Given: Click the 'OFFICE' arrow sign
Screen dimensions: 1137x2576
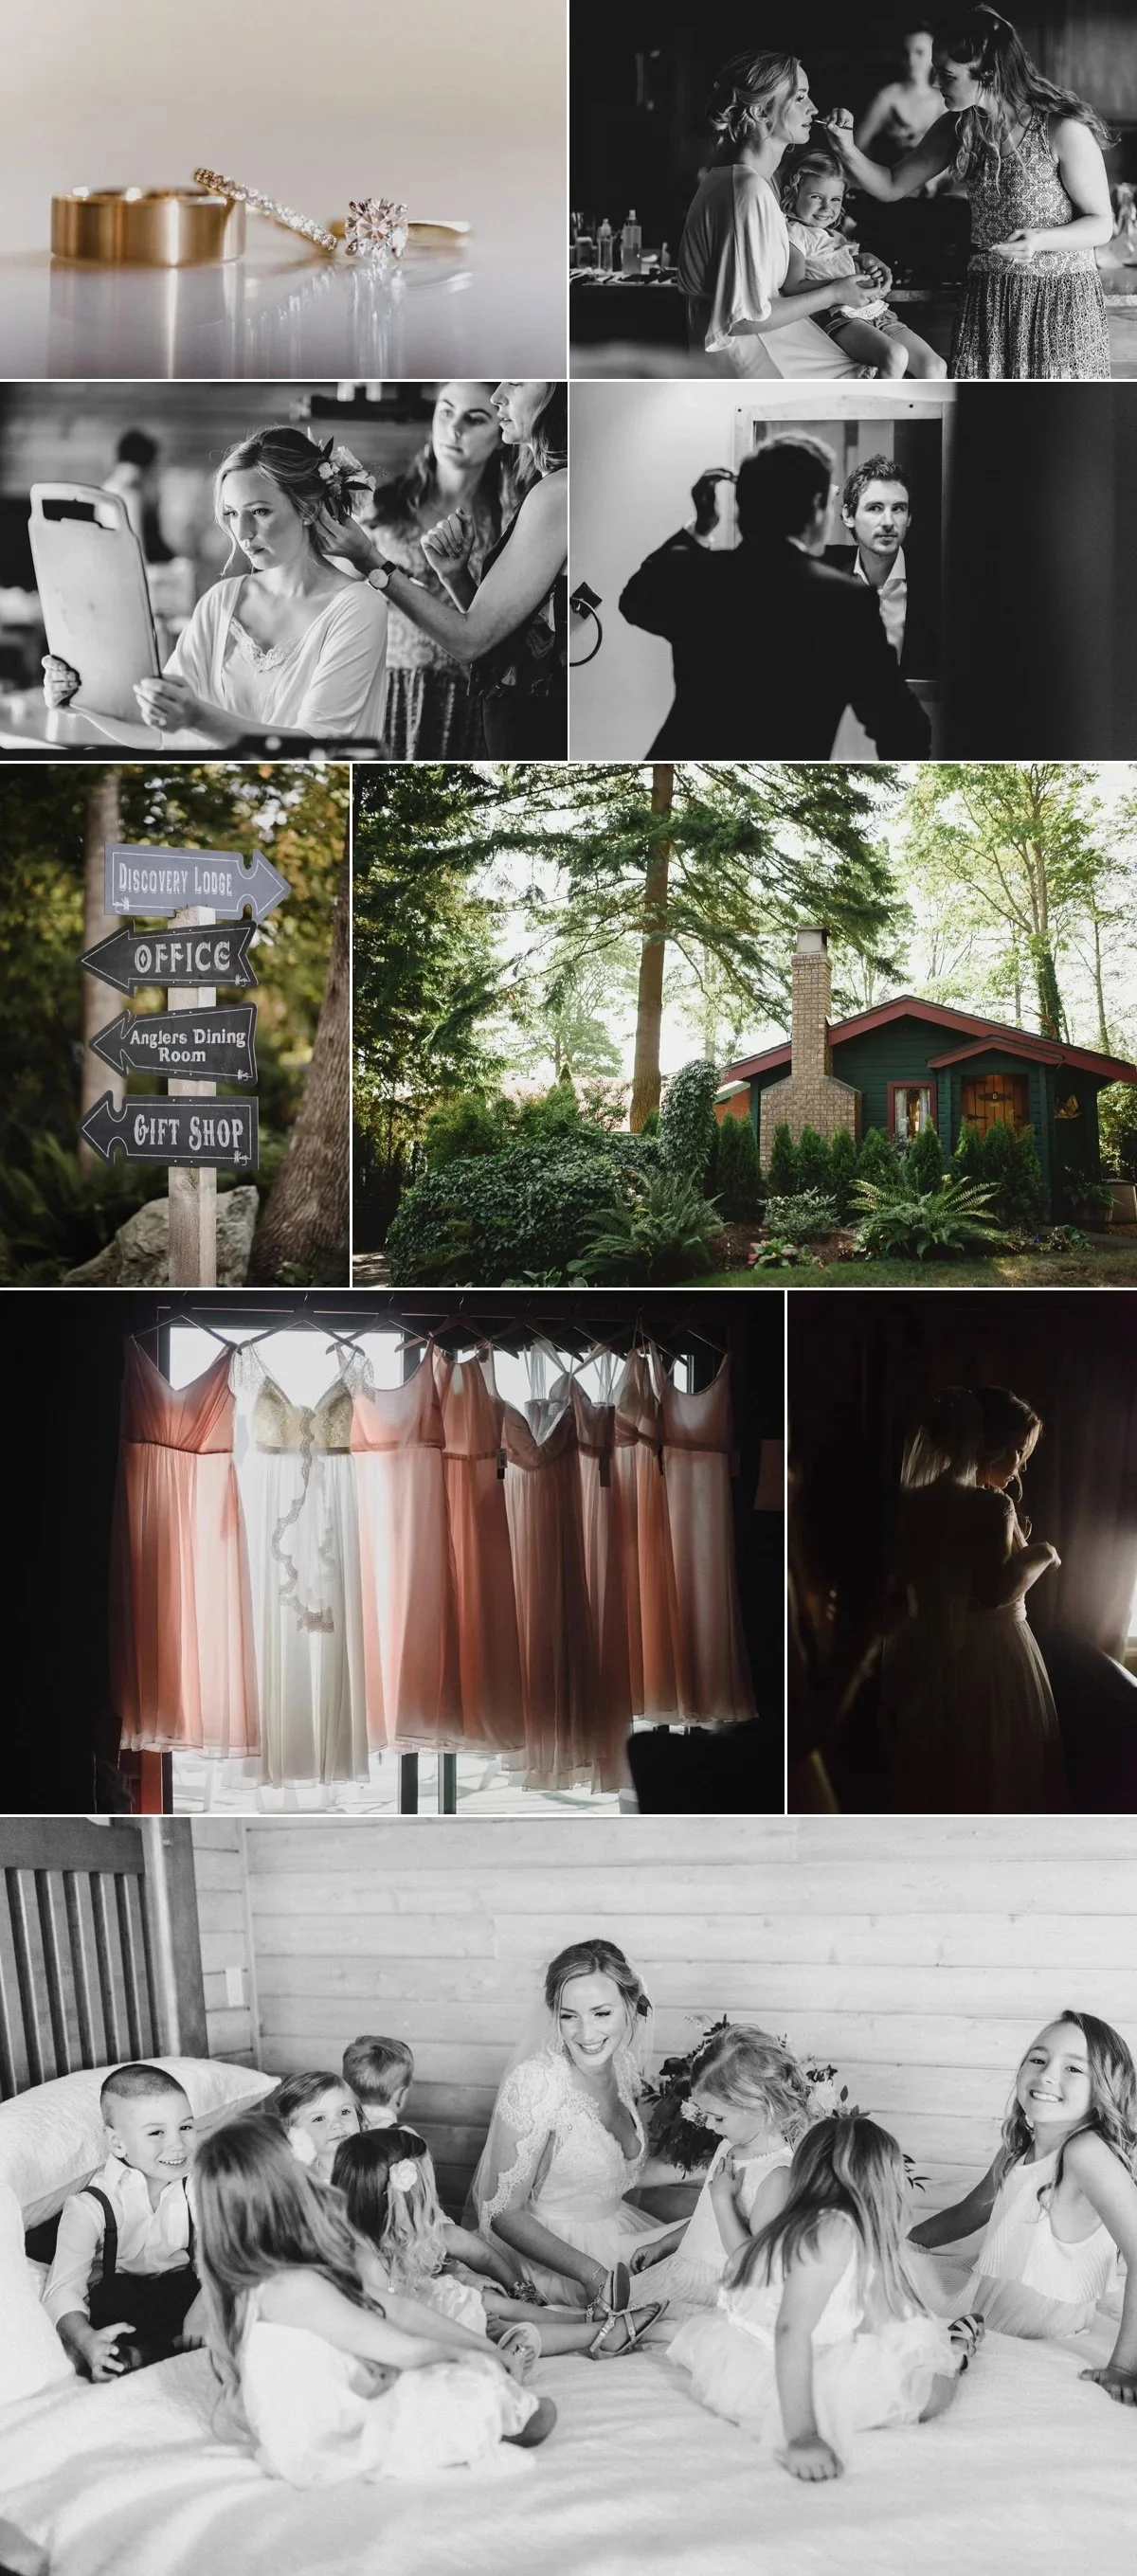Looking at the screenshot, I should click(170, 957).
